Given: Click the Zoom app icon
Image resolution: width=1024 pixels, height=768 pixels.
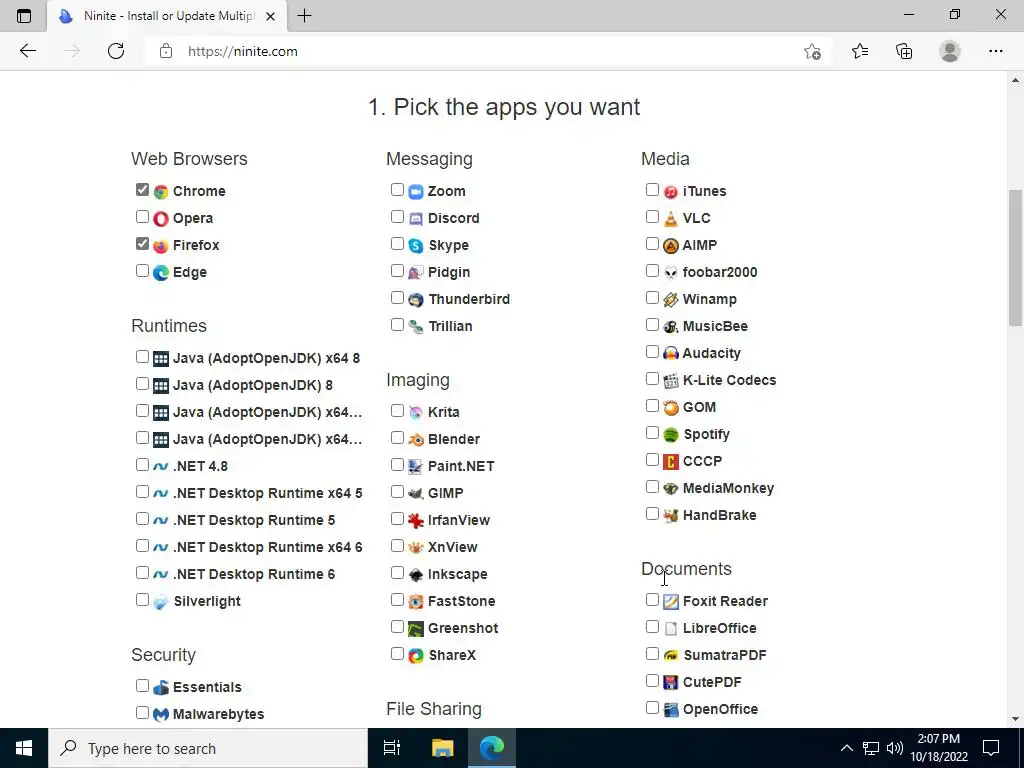Looking at the screenshot, I should click(416, 191).
